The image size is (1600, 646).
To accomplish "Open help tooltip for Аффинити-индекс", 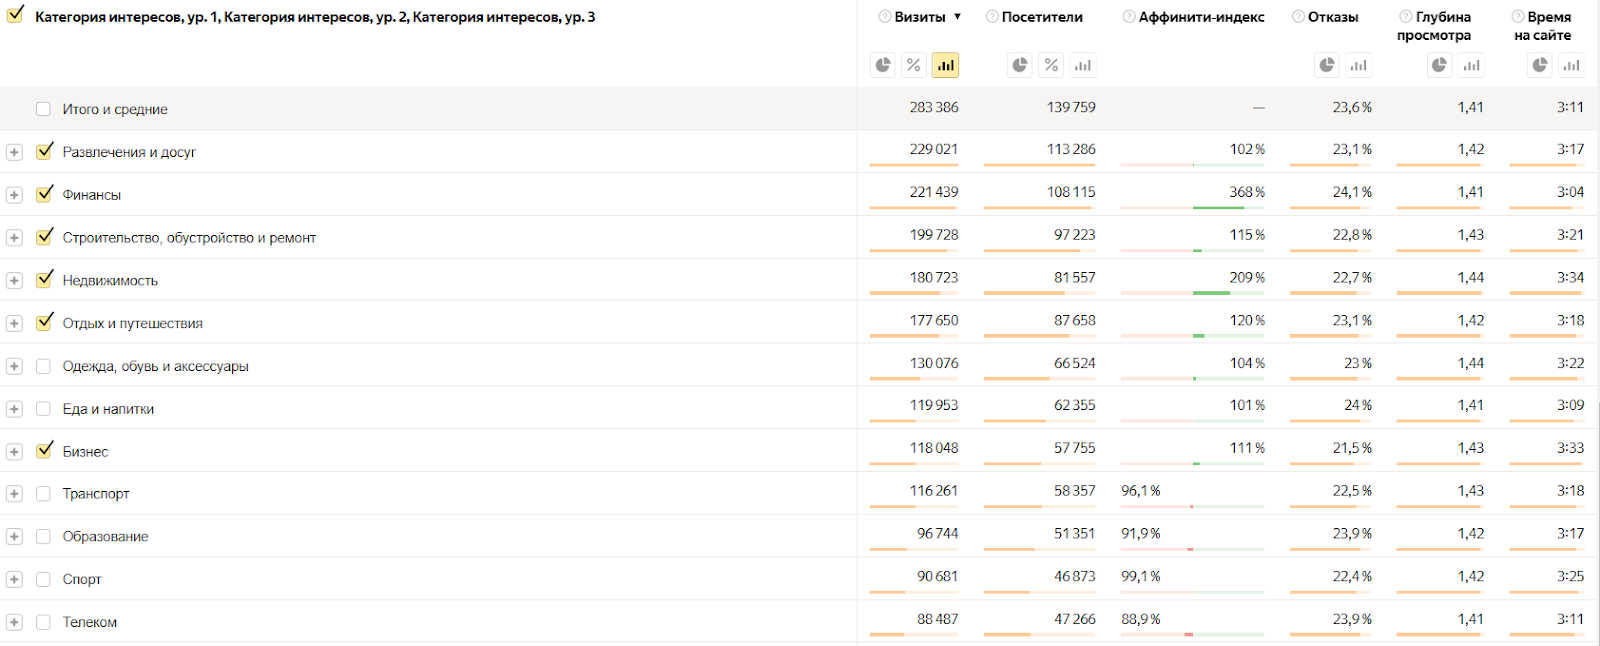I will point(1129,17).
